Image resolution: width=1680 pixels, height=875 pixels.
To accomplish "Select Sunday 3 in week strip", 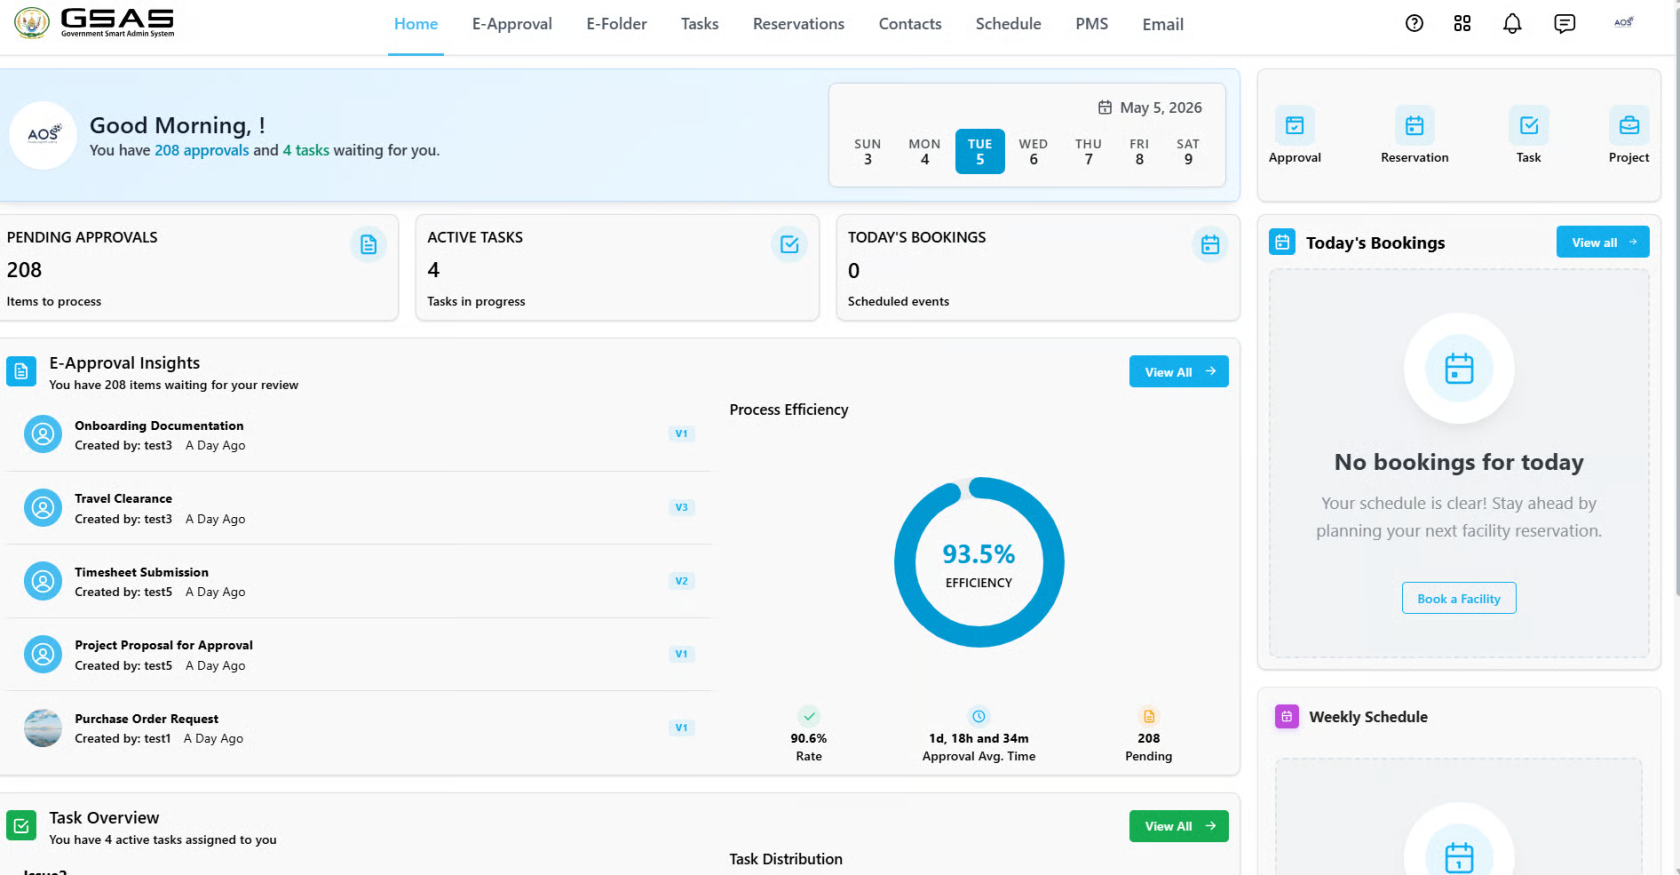I will pos(867,152).
